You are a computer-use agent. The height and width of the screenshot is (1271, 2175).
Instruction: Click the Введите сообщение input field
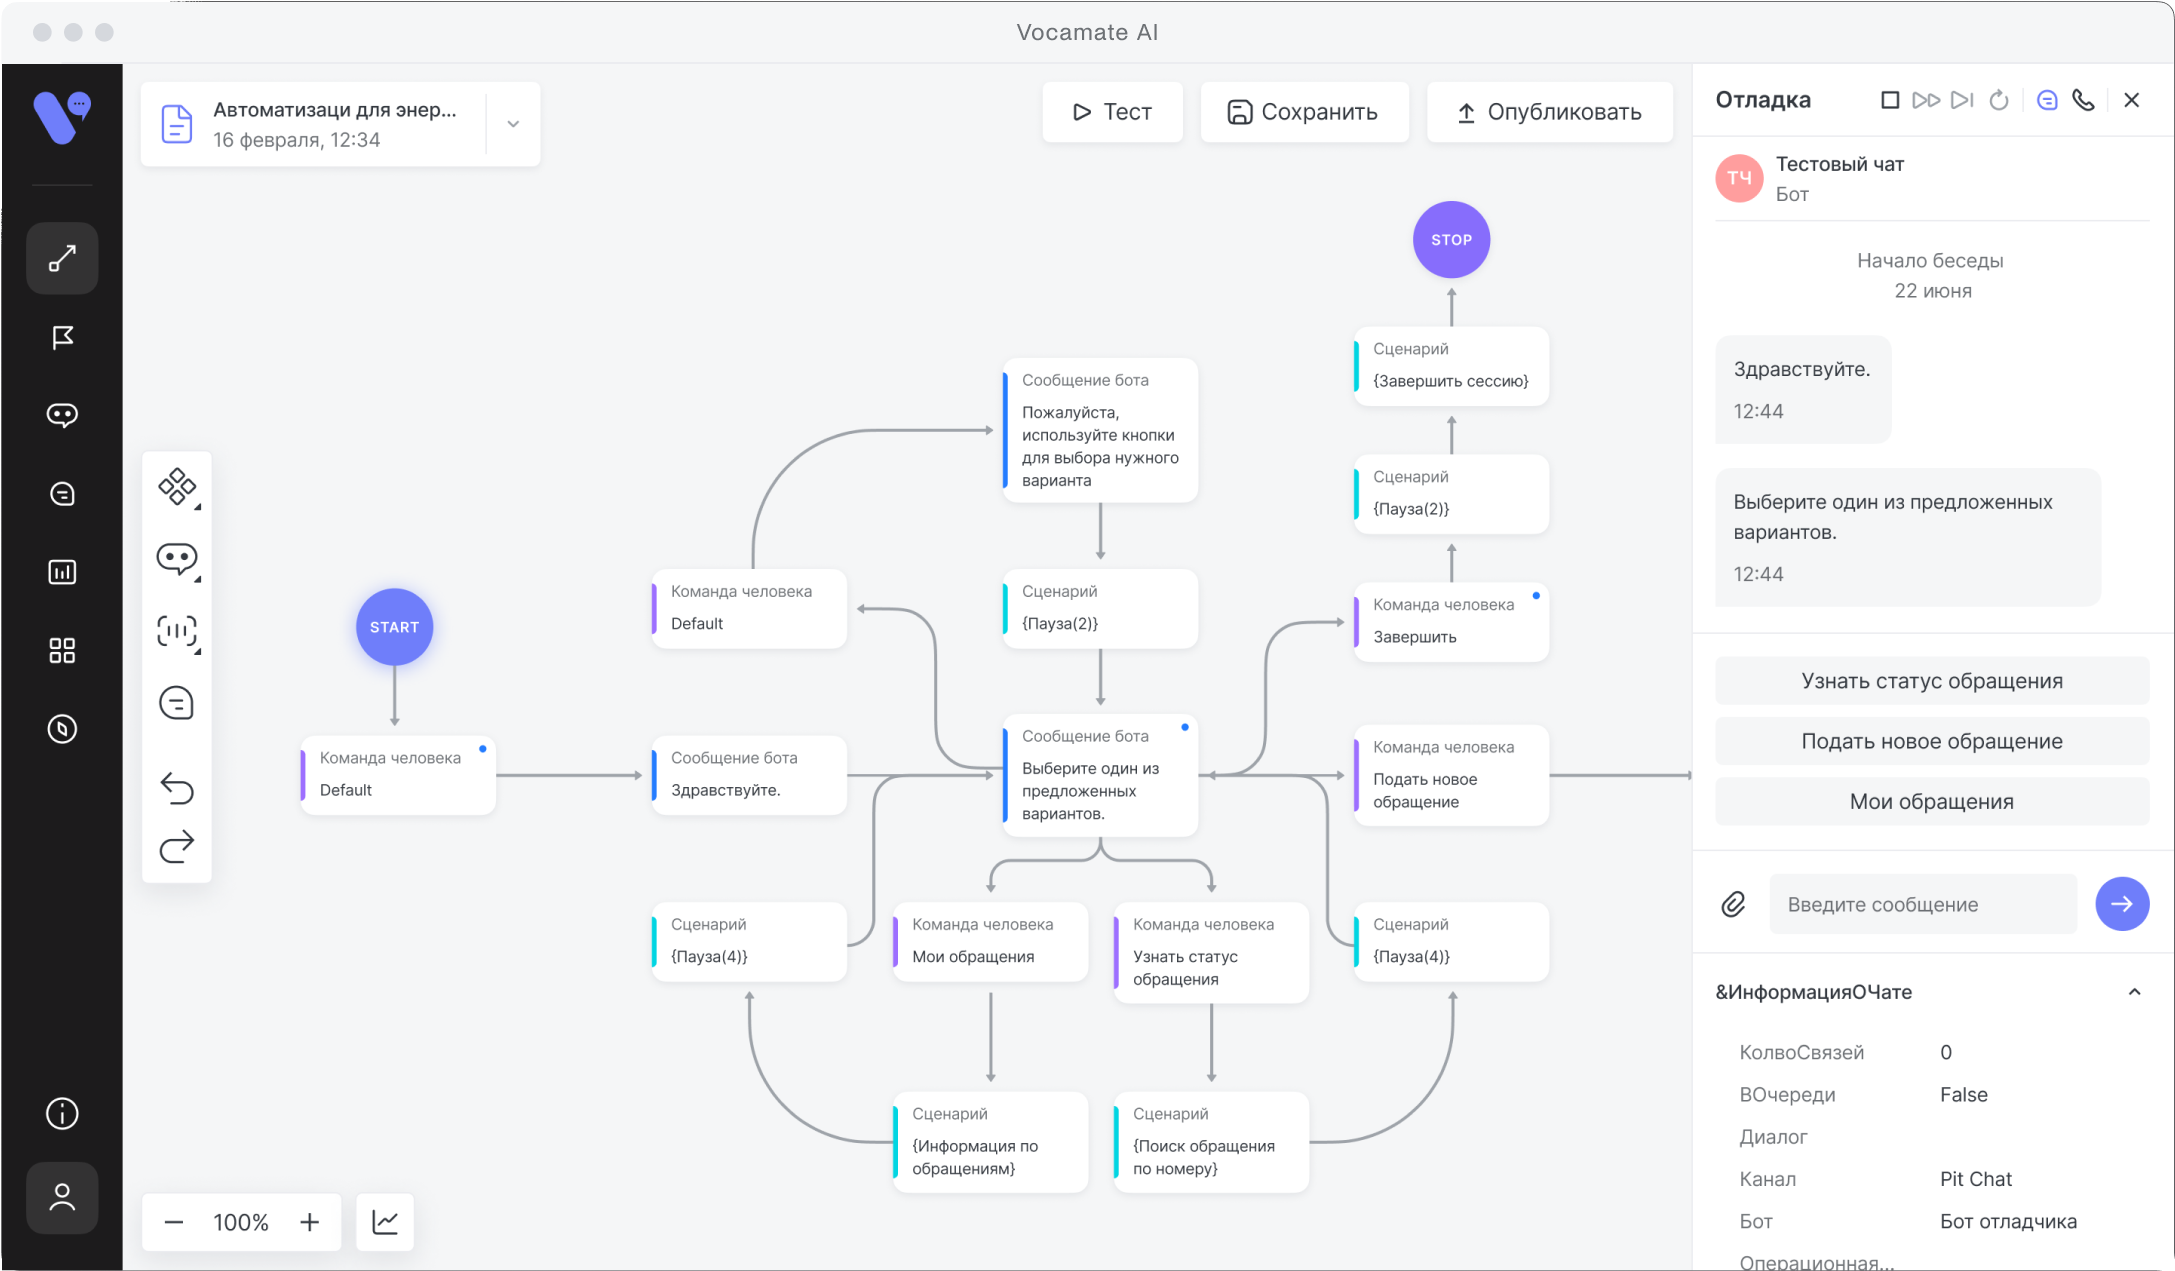pos(1921,904)
